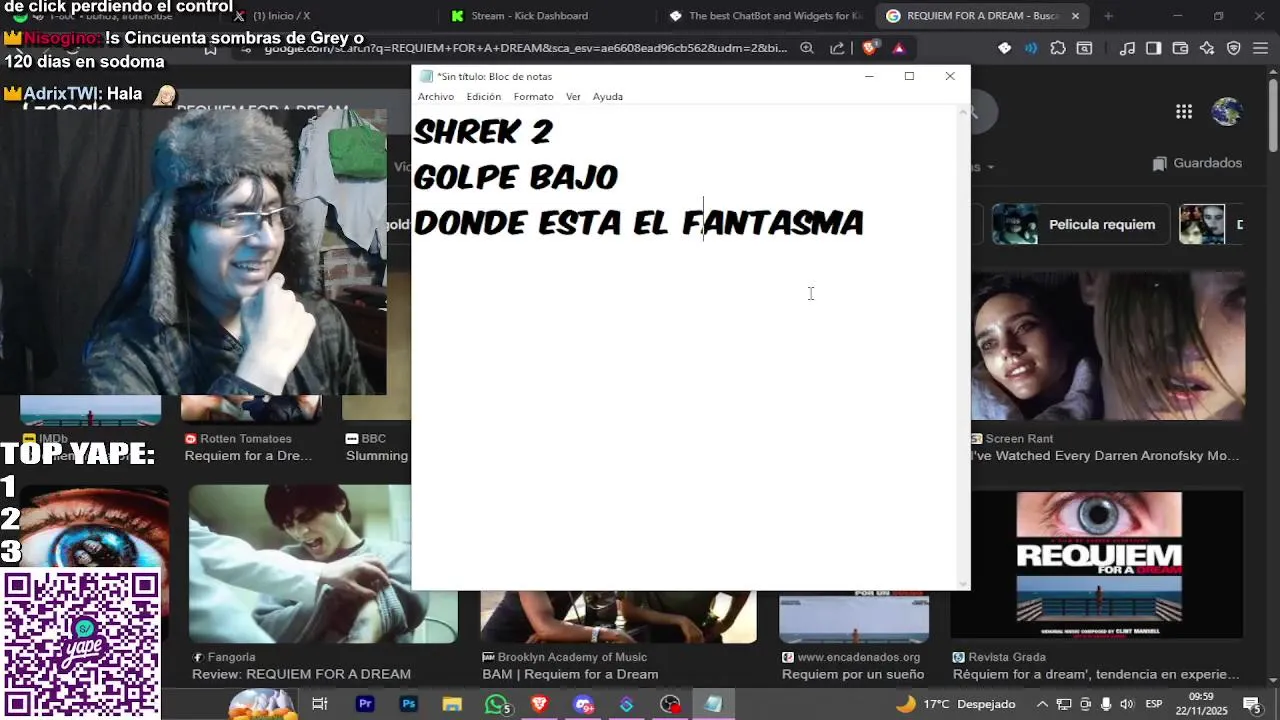Click the Yape QR code in stream overlay
Screen dimensions: 1280x720
click(81, 644)
